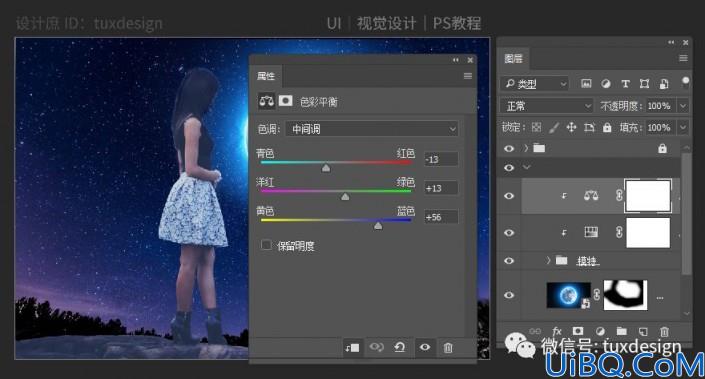Filter layers by smart object icon
Viewport: 705px width, 379px height.
(664, 84)
